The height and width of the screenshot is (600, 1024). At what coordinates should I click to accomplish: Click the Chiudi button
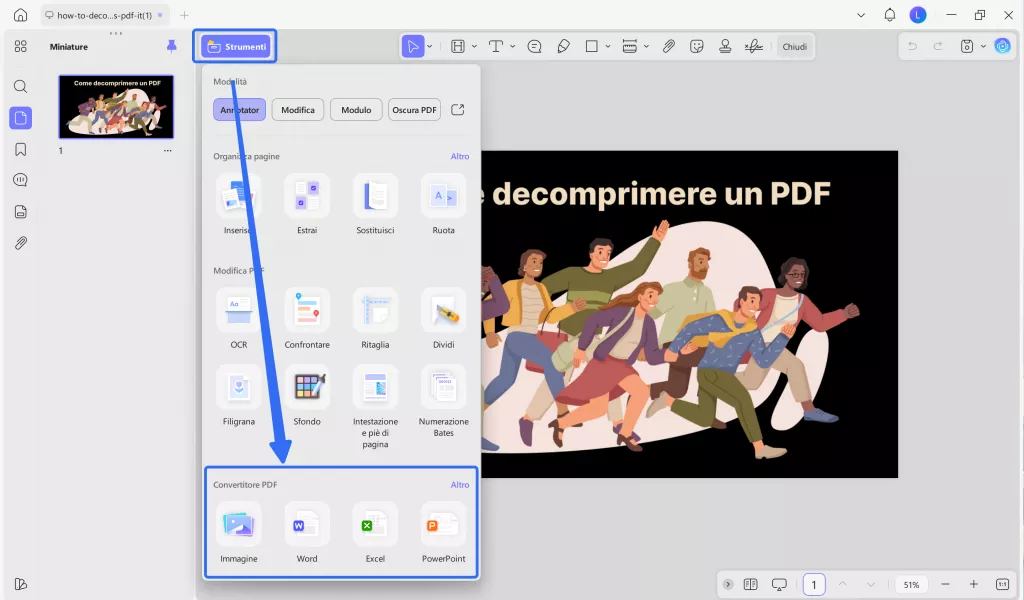[x=795, y=46]
